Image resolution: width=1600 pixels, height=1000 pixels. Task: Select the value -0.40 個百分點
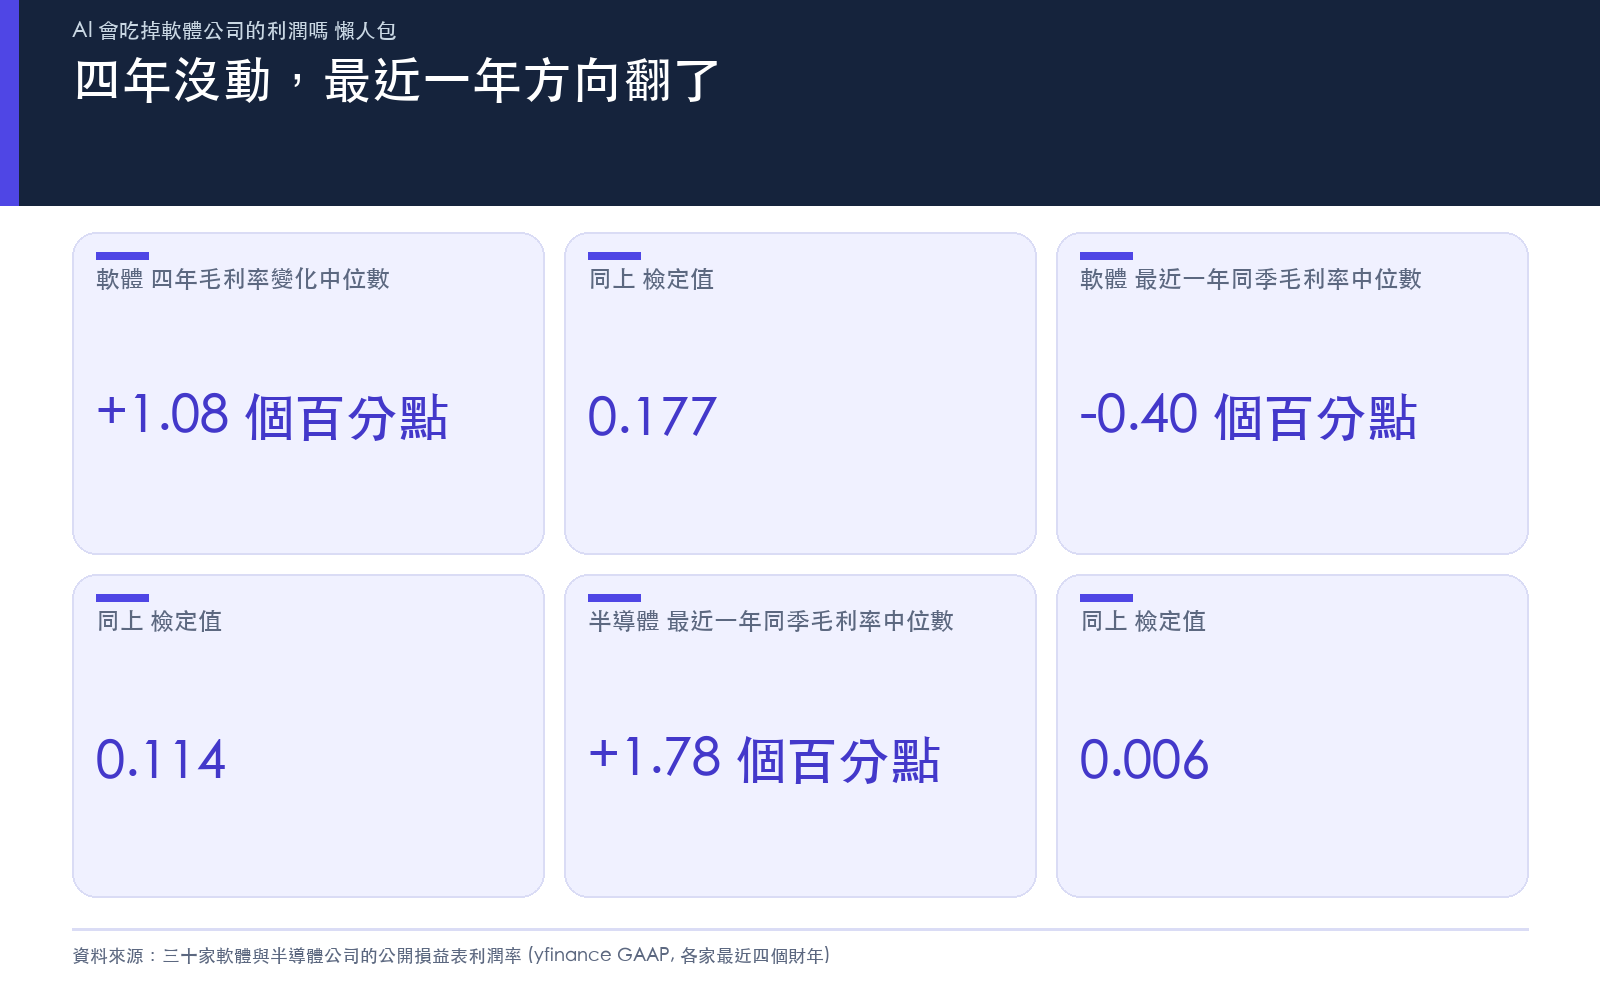pyautogui.click(x=1249, y=416)
